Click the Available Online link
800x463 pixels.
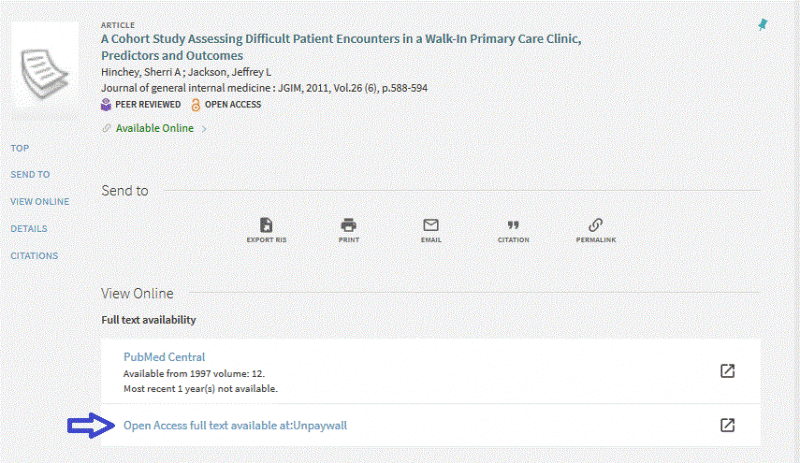(x=155, y=128)
